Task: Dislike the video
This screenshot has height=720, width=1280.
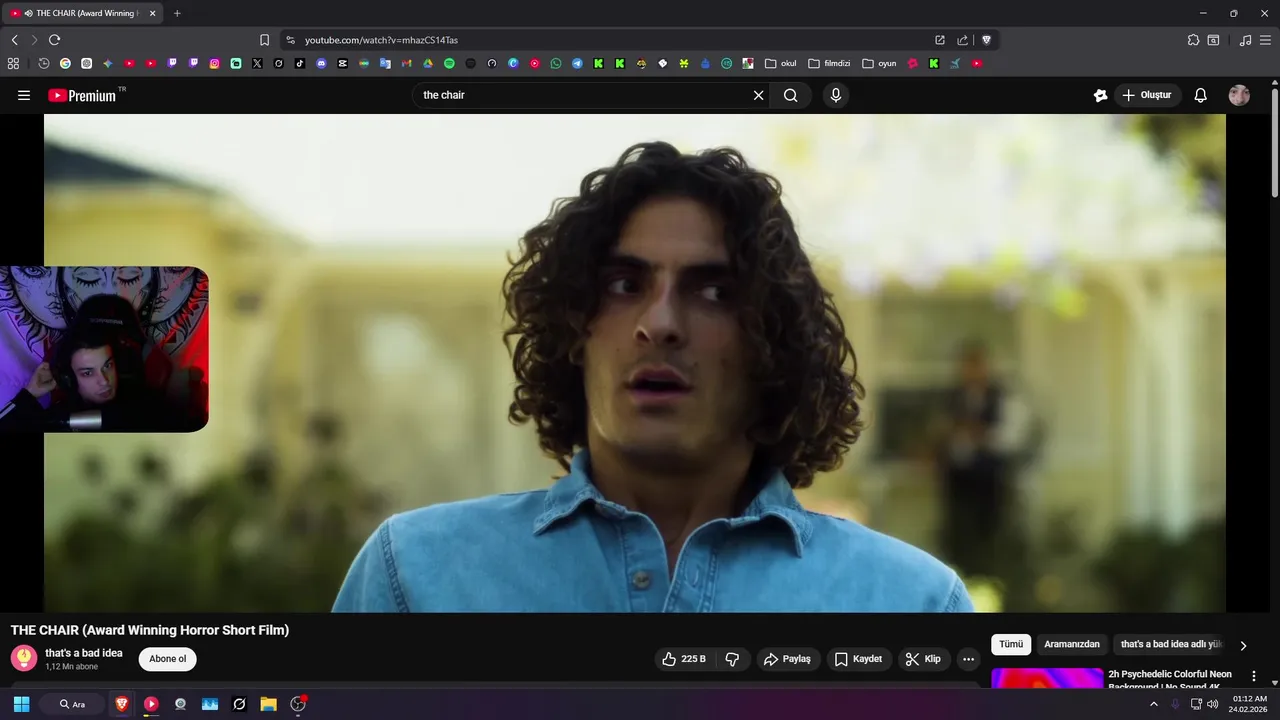Action: click(x=732, y=659)
